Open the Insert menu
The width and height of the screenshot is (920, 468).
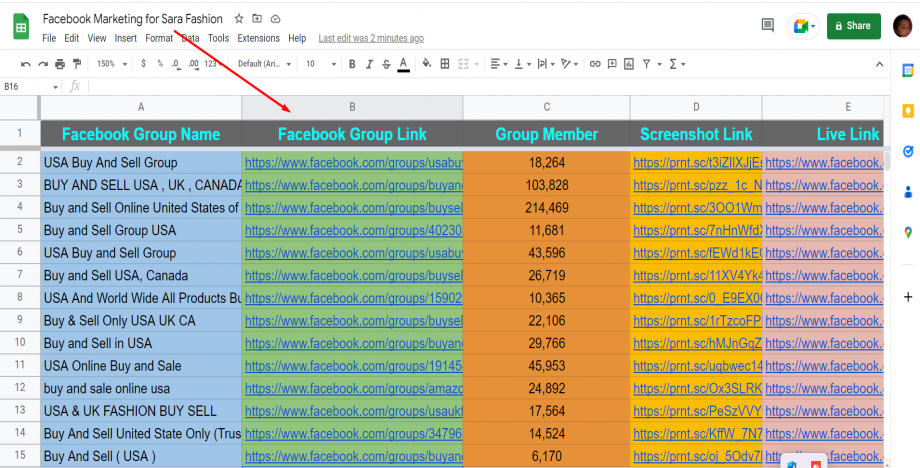click(x=126, y=38)
